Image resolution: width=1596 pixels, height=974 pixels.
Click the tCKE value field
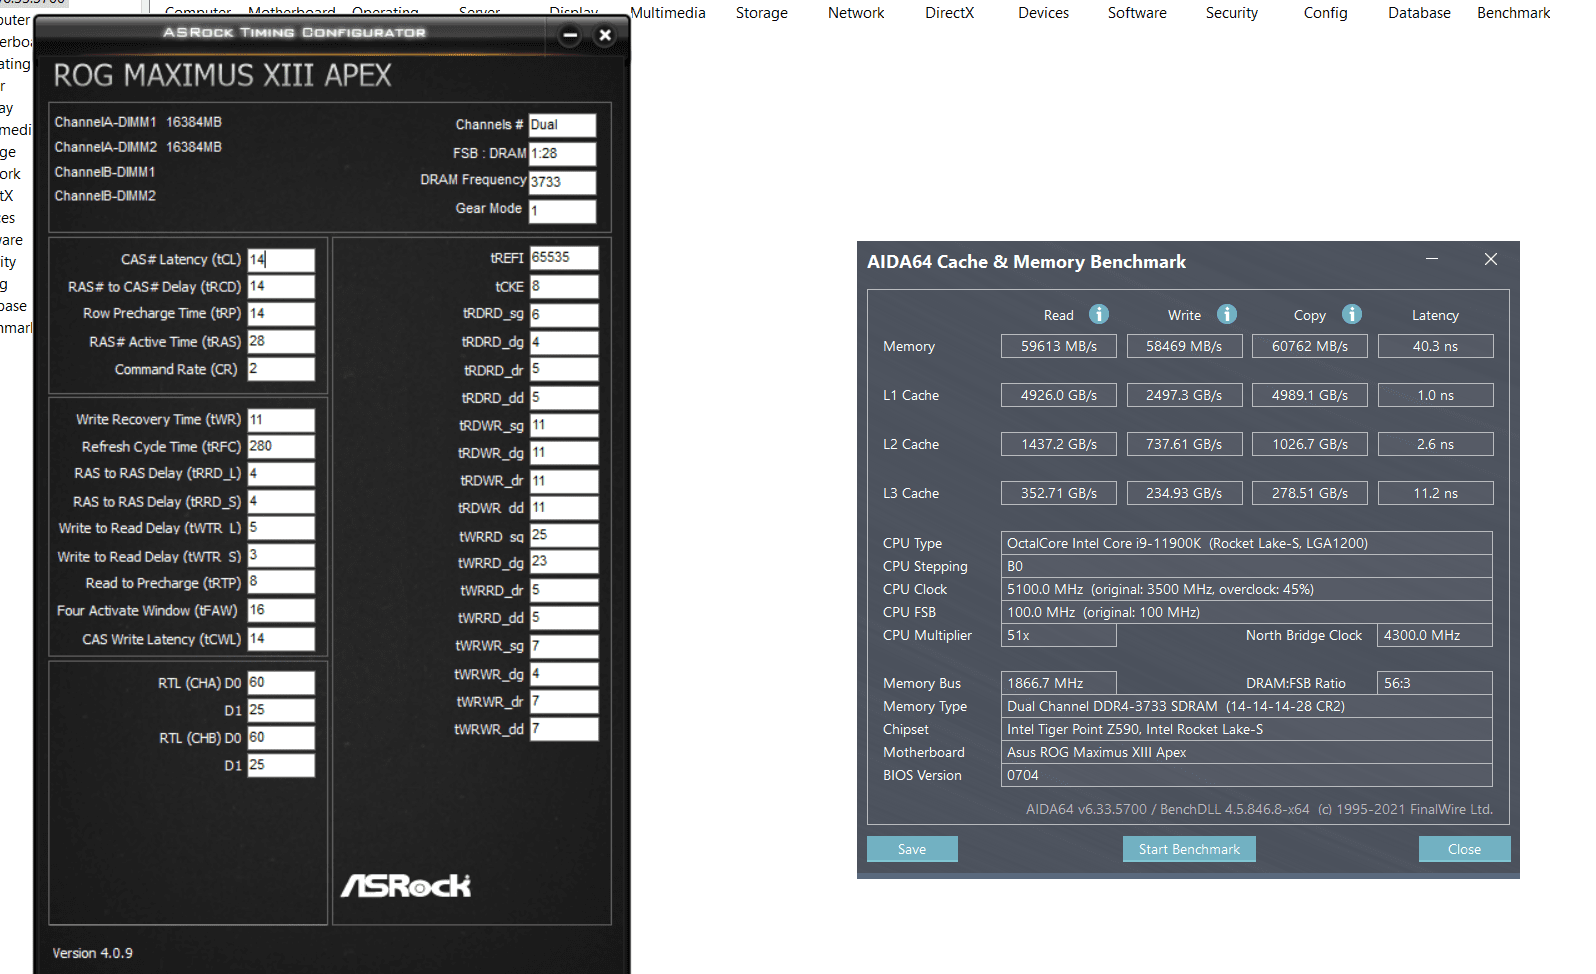(x=564, y=287)
